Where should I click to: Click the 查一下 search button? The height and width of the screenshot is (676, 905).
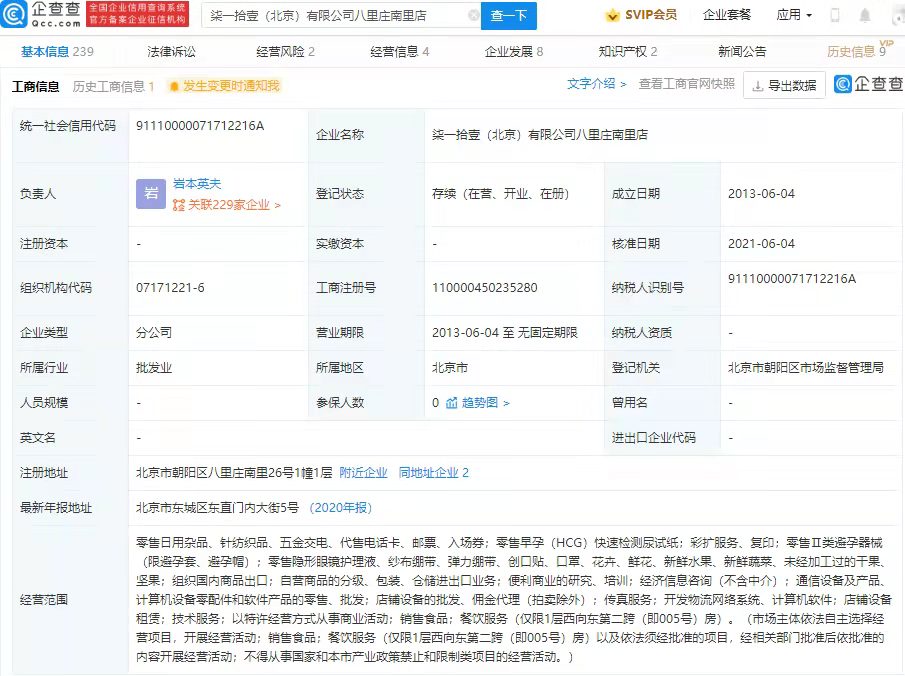(x=509, y=16)
